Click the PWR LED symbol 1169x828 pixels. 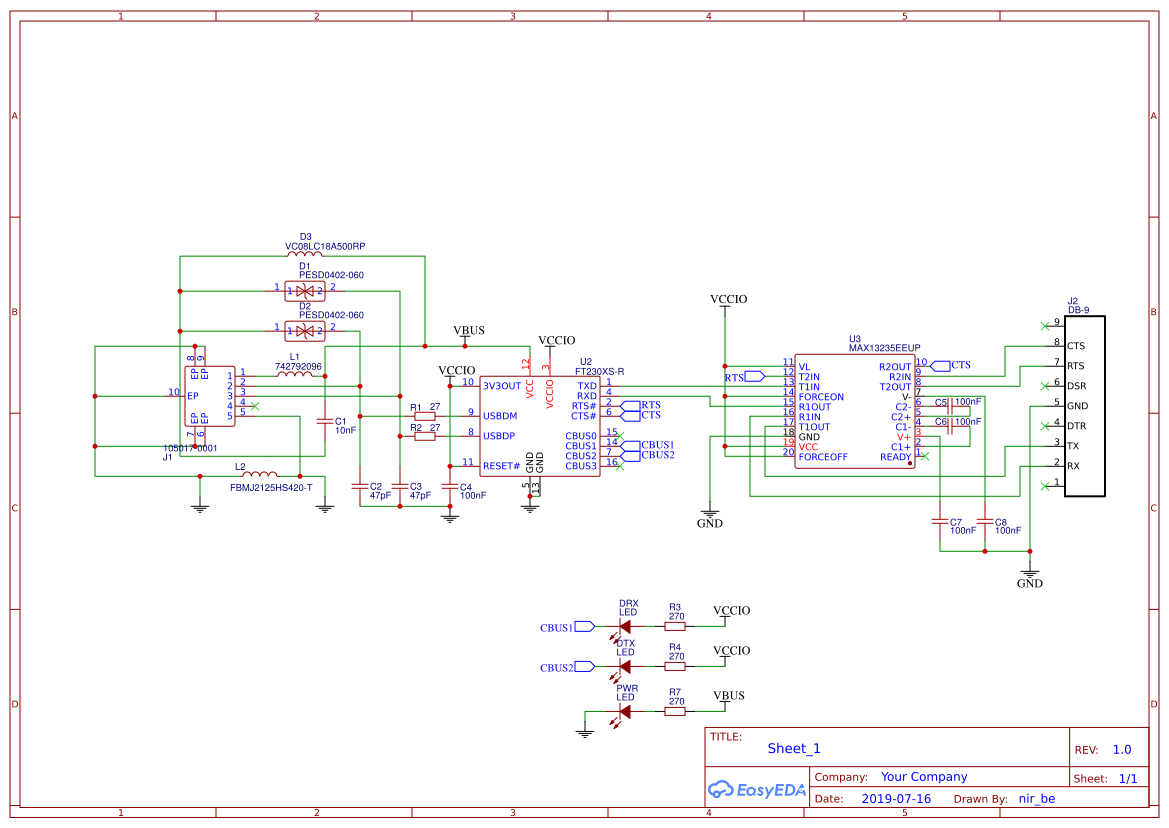[x=625, y=712]
